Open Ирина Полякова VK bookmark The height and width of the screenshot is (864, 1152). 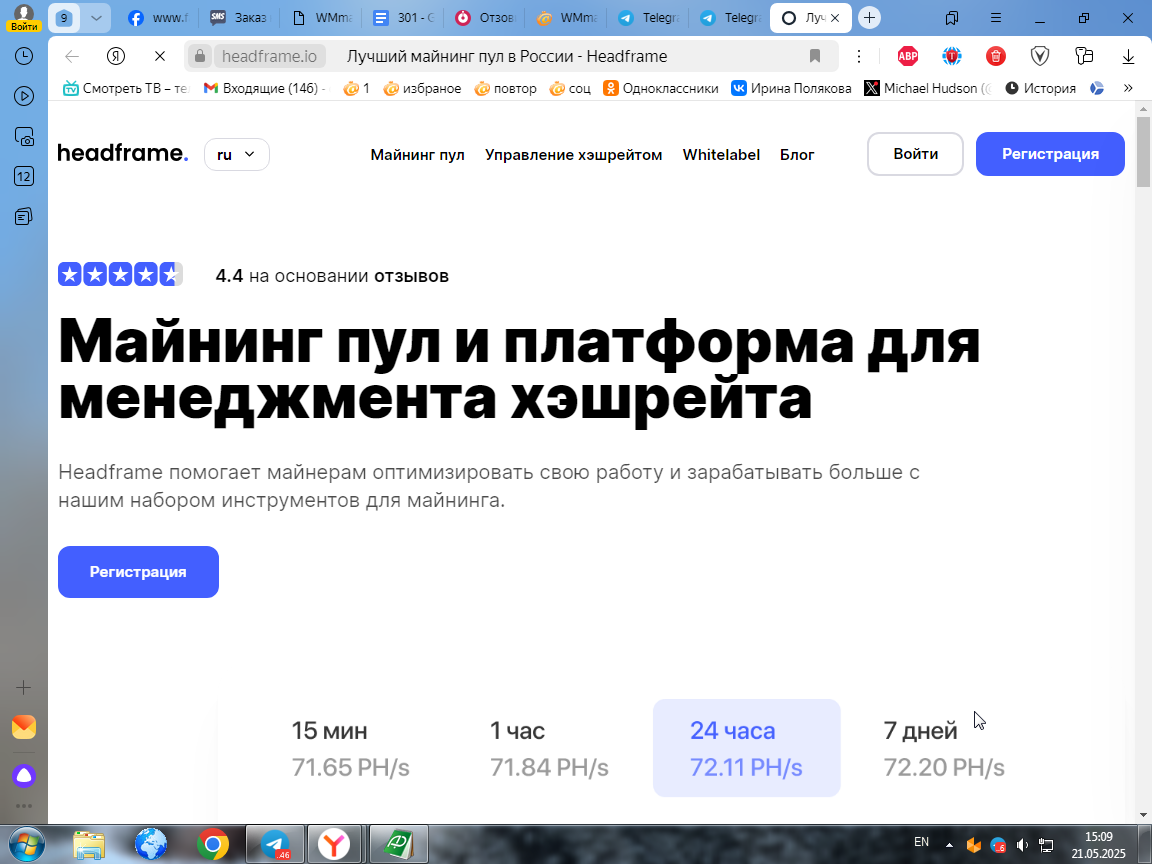click(x=791, y=88)
